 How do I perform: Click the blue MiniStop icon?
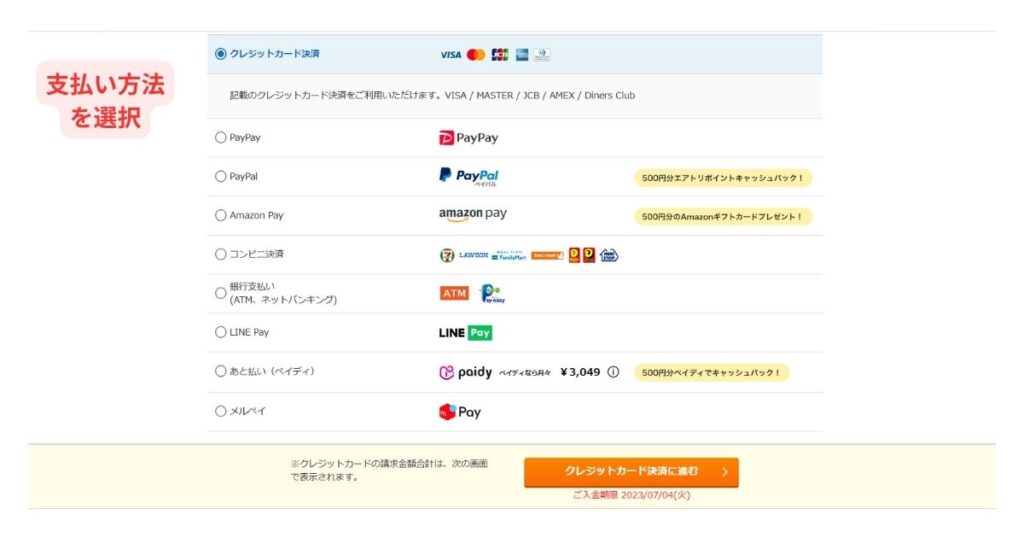coord(609,255)
